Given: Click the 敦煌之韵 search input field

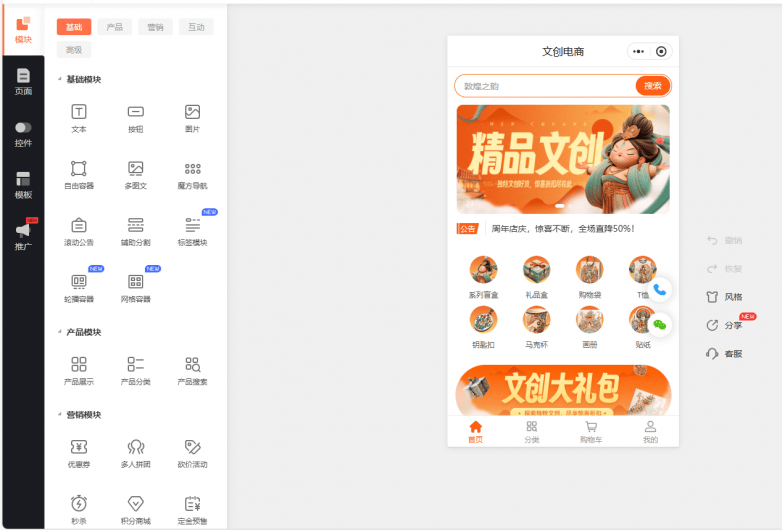Looking at the screenshot, I should 545,86.
